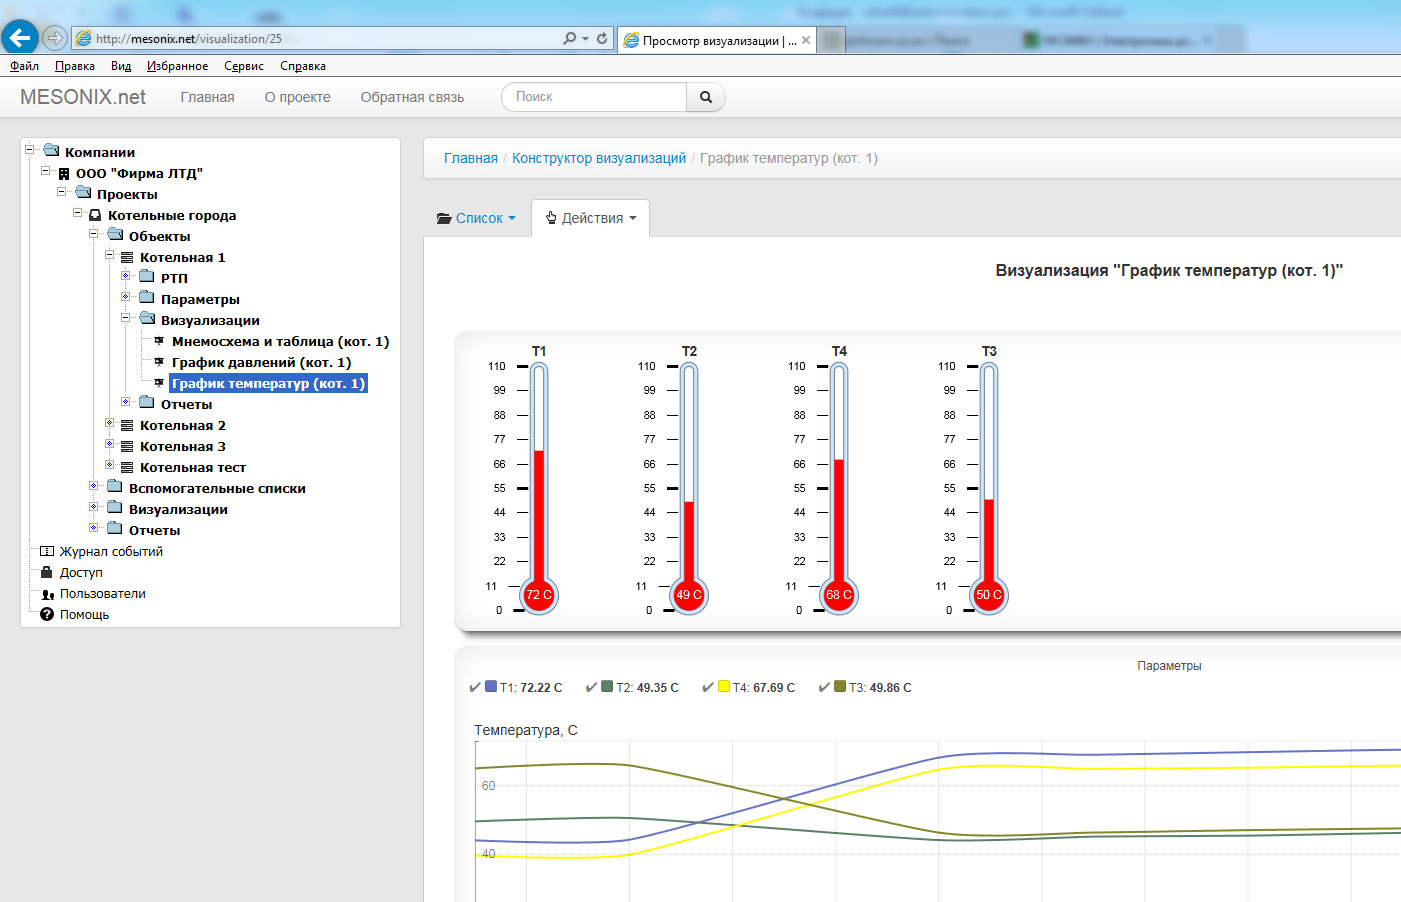
Task: Click the Поиск search input field
Action: coord(594,97)
